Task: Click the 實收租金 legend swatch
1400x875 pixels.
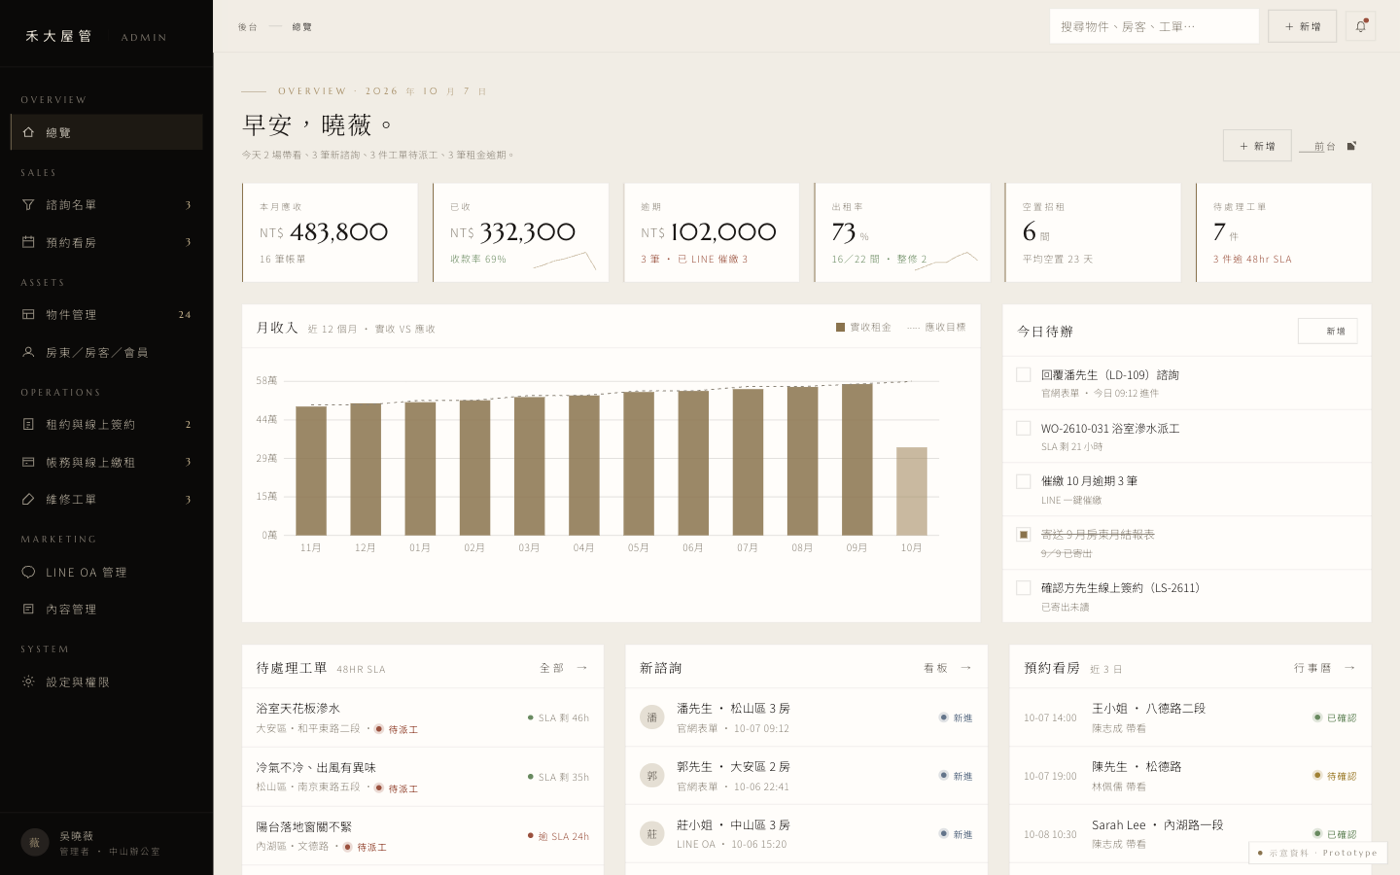Action: pyautogui.click(x=840, y=327)
